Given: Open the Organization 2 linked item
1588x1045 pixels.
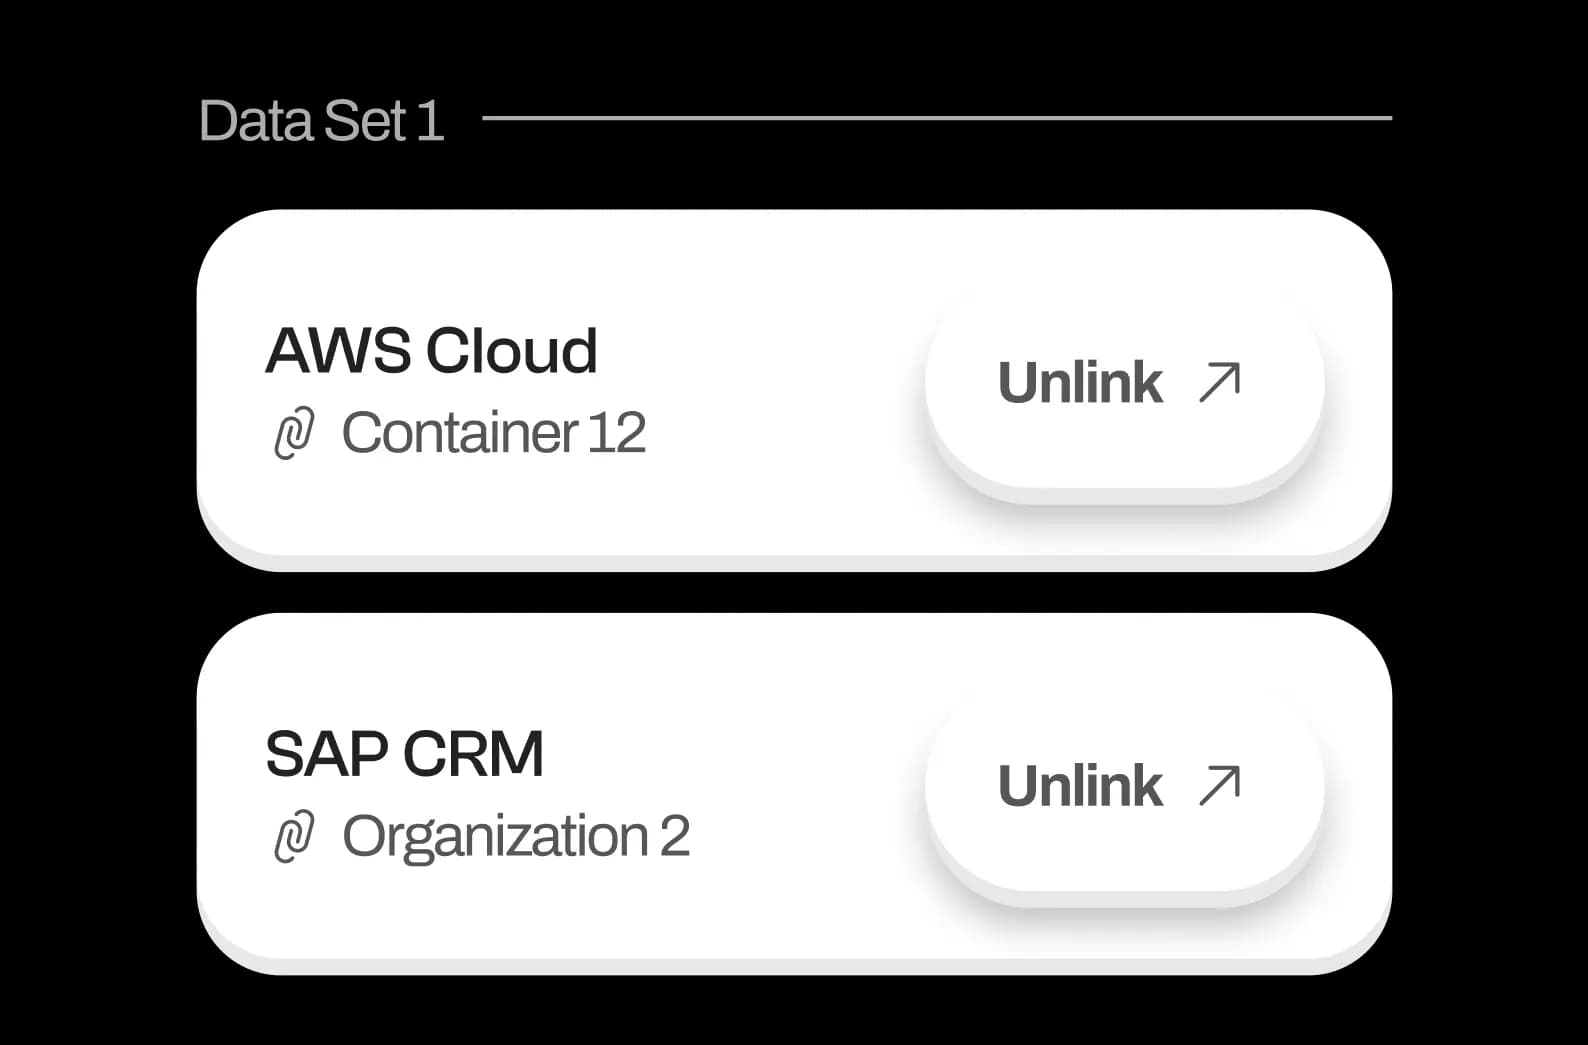Looking at the screenshot, I should 516,836.
